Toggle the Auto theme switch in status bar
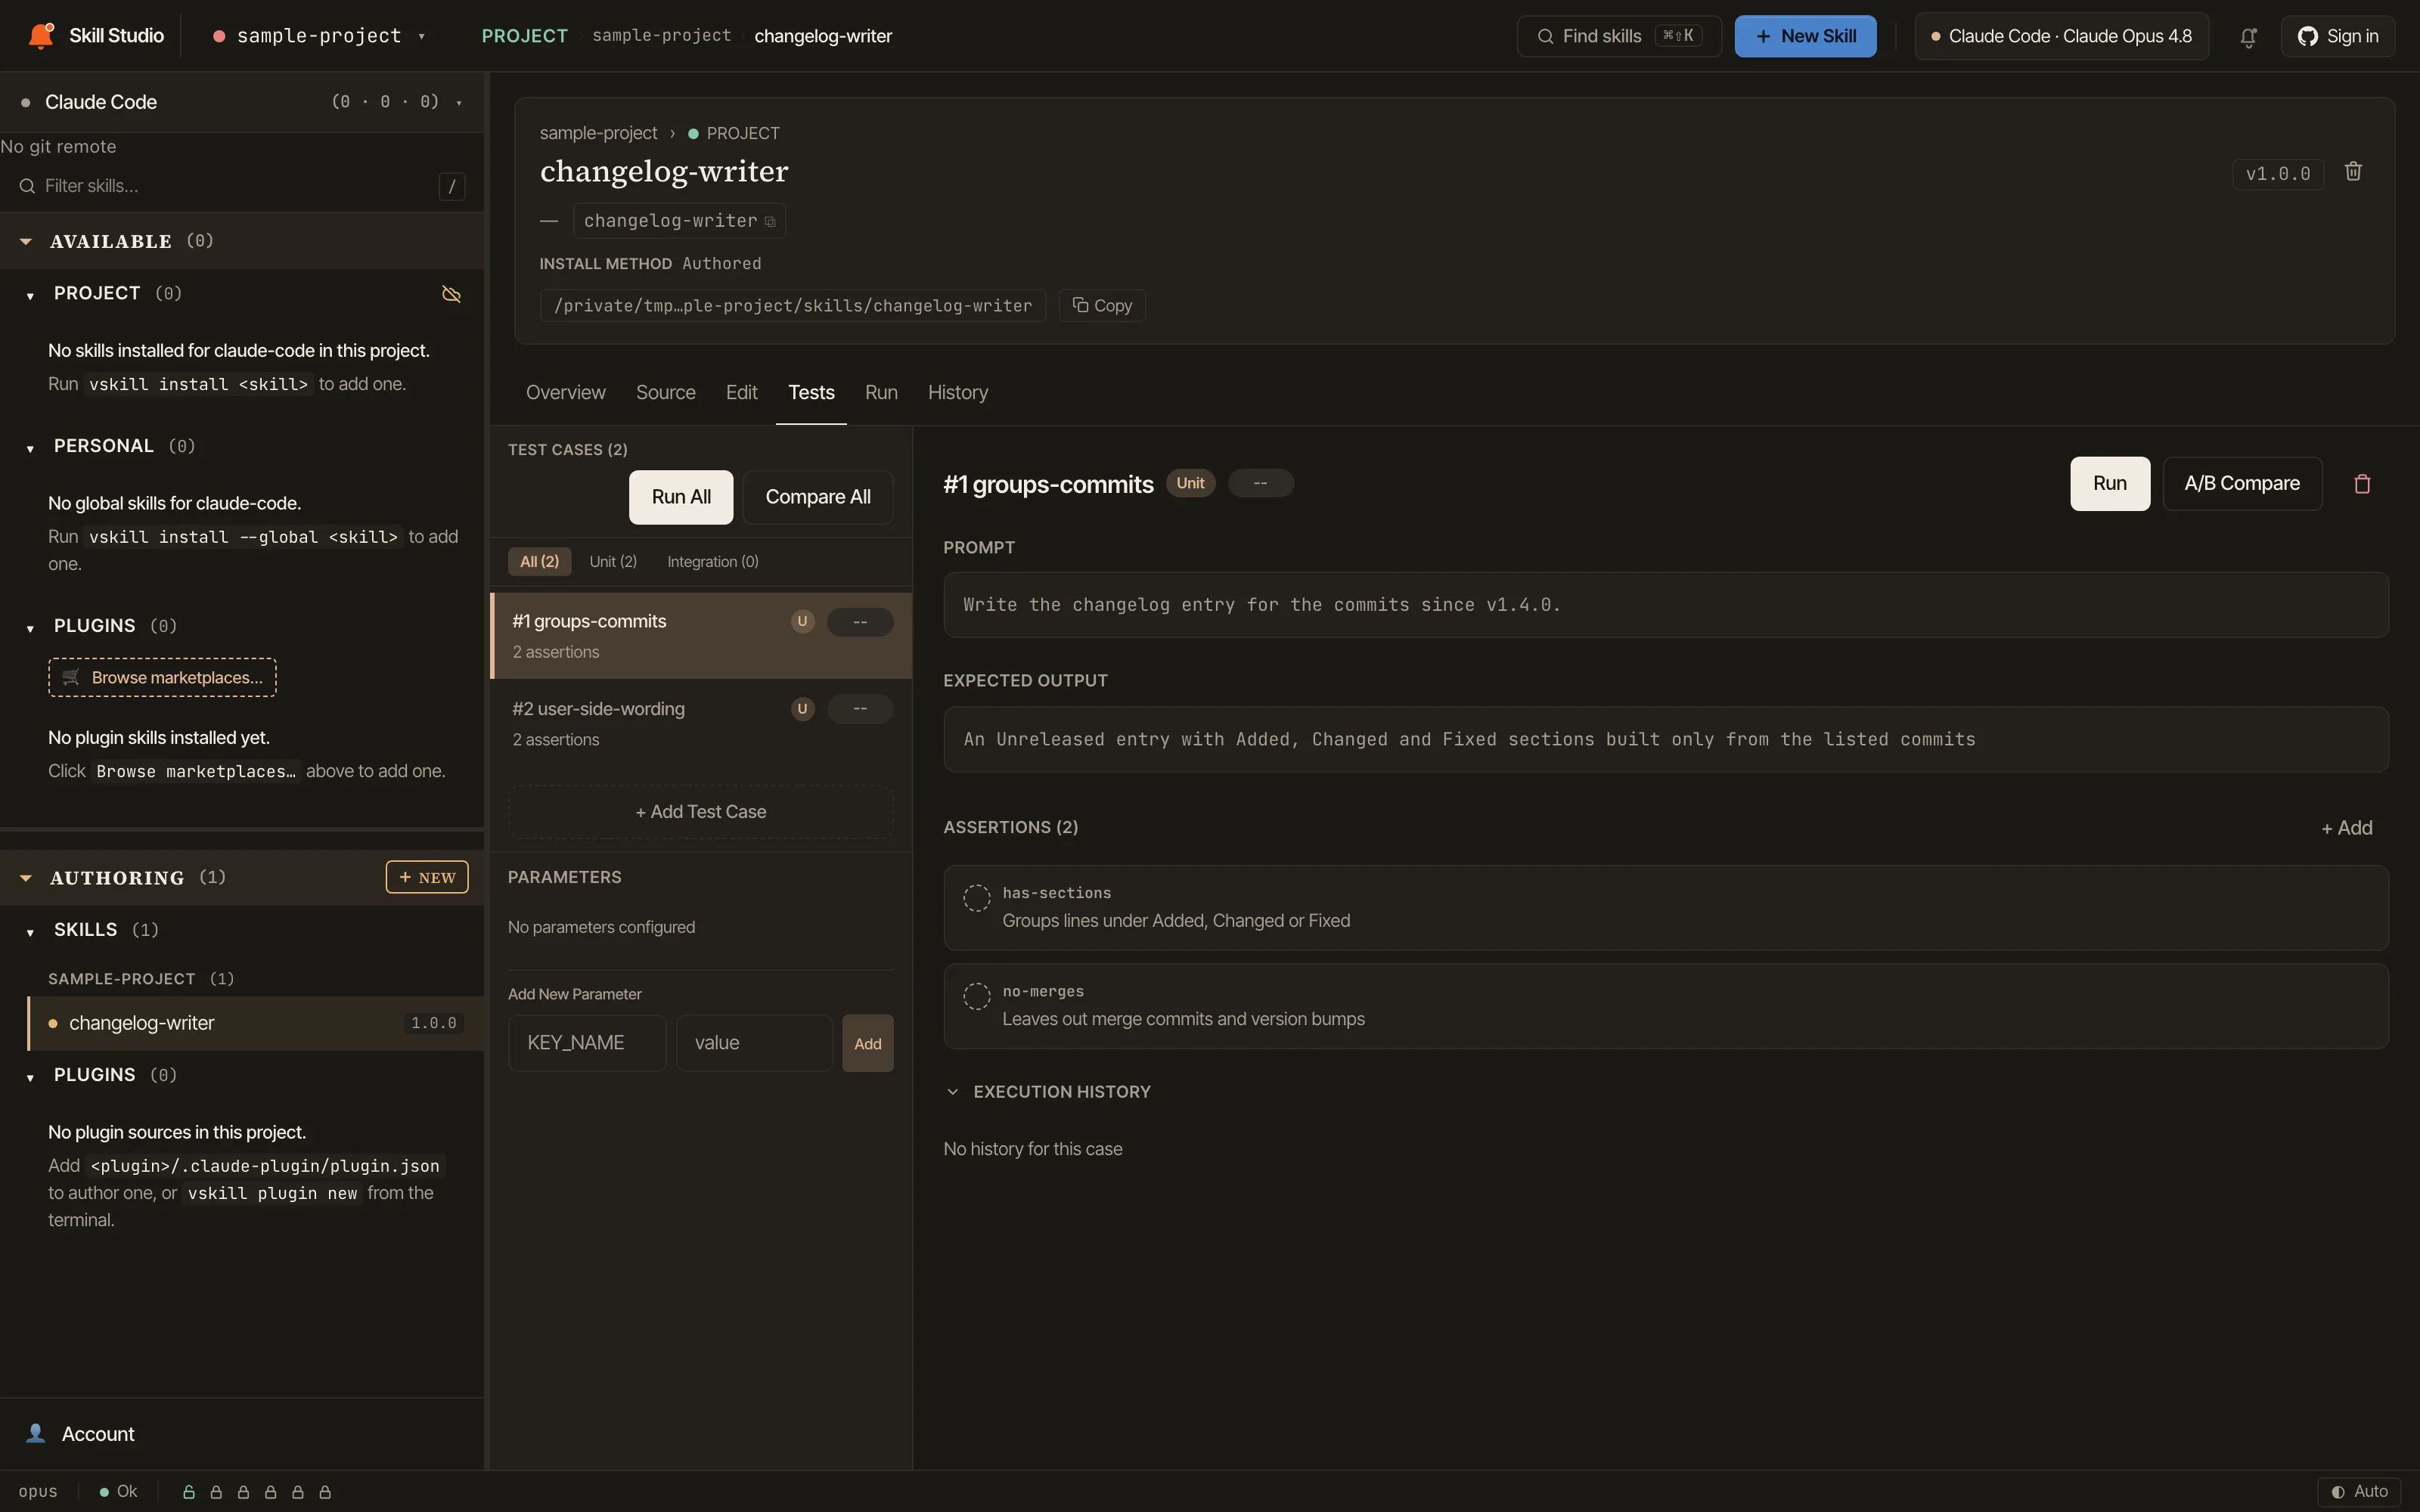The width and height of the screenshot is (2420, 1512). coord(2359,1492)
